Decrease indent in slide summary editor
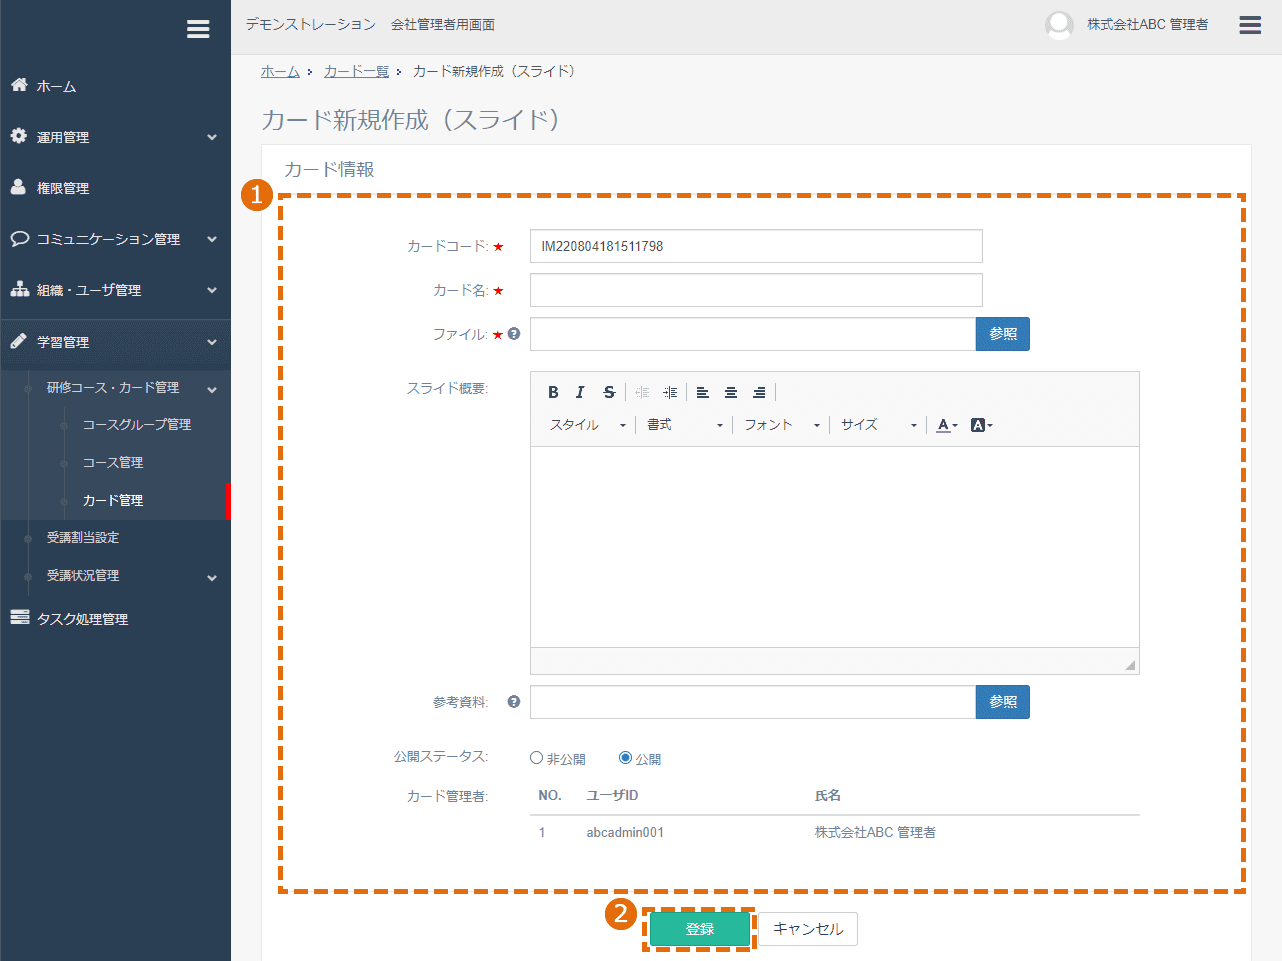The height and width of the screenshot is (961, 1282). coord(642,392)
